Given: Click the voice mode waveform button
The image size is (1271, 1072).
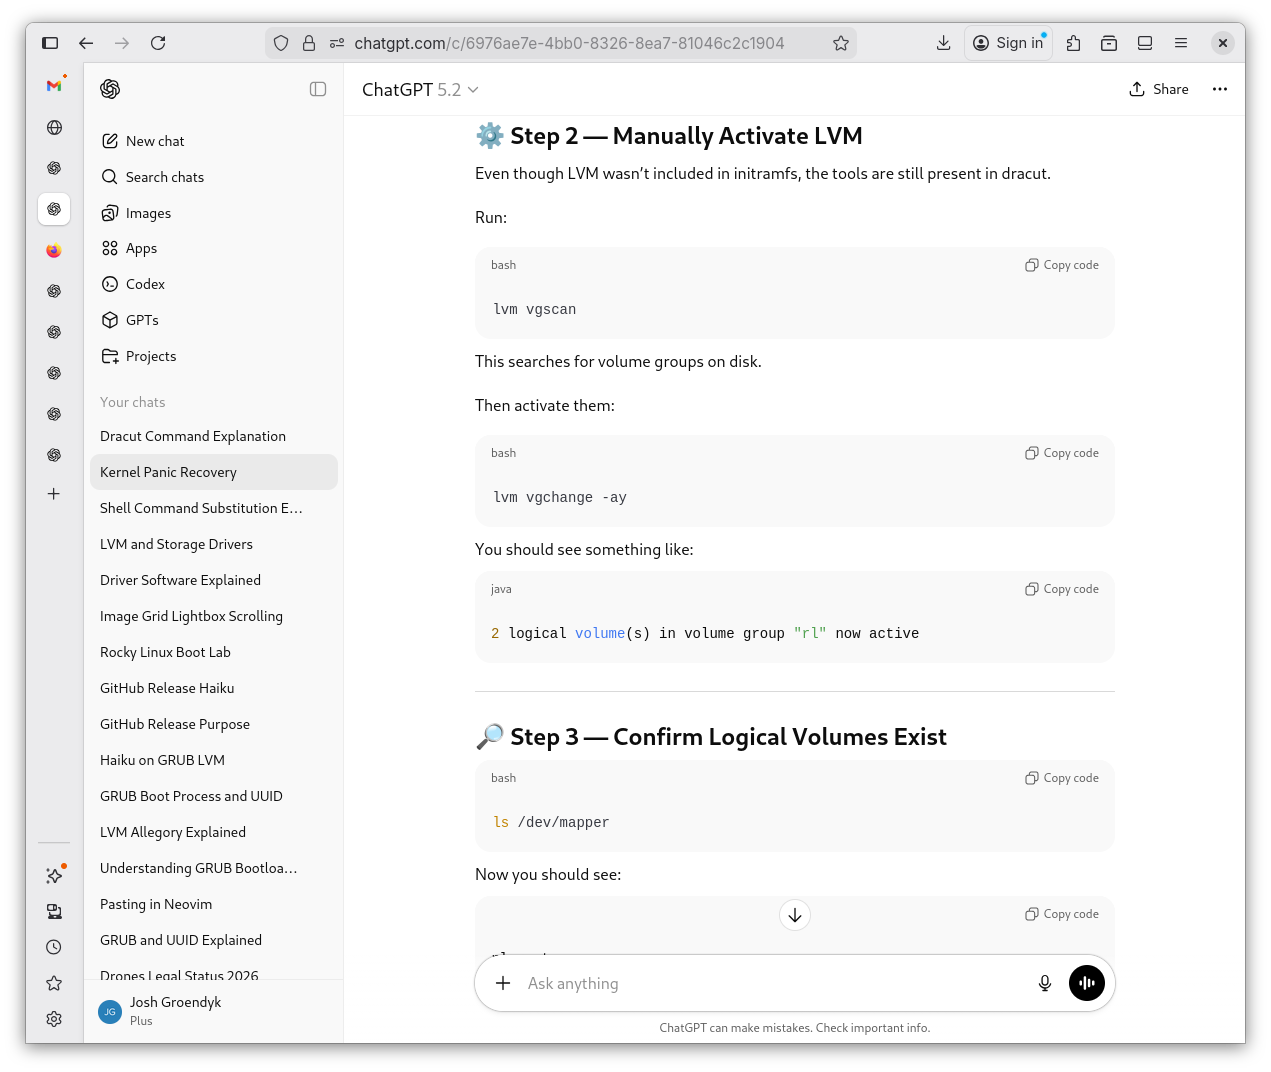Looking at the screenshot, I should tap(1086, 983).
